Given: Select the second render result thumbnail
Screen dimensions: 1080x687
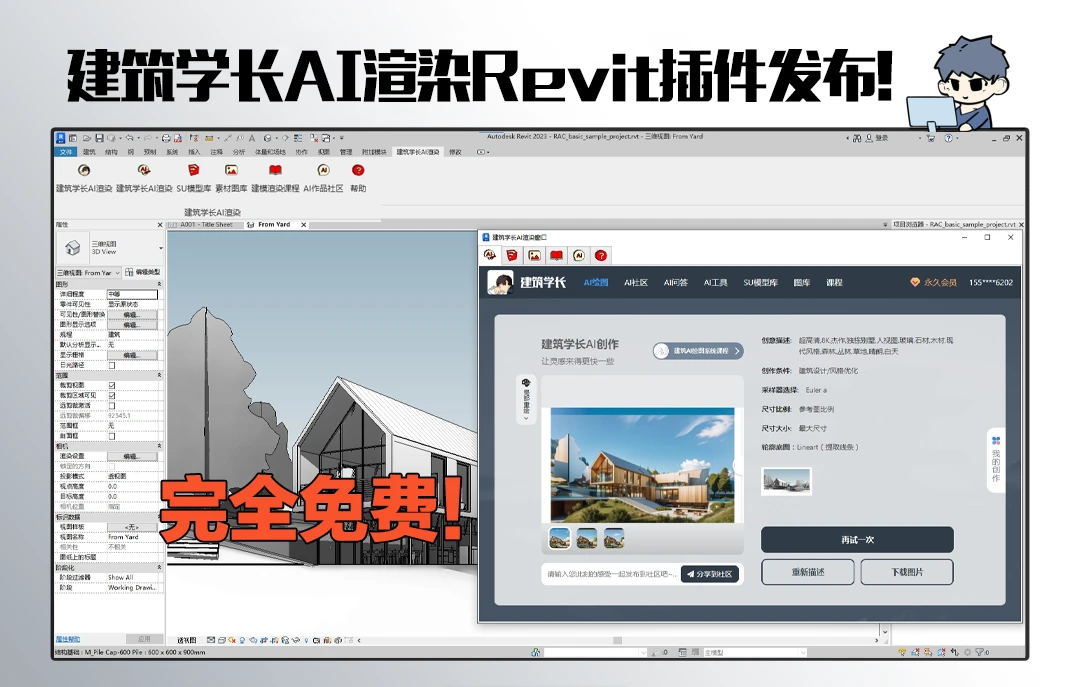Looking at the screenshot, I should point(587,537).
